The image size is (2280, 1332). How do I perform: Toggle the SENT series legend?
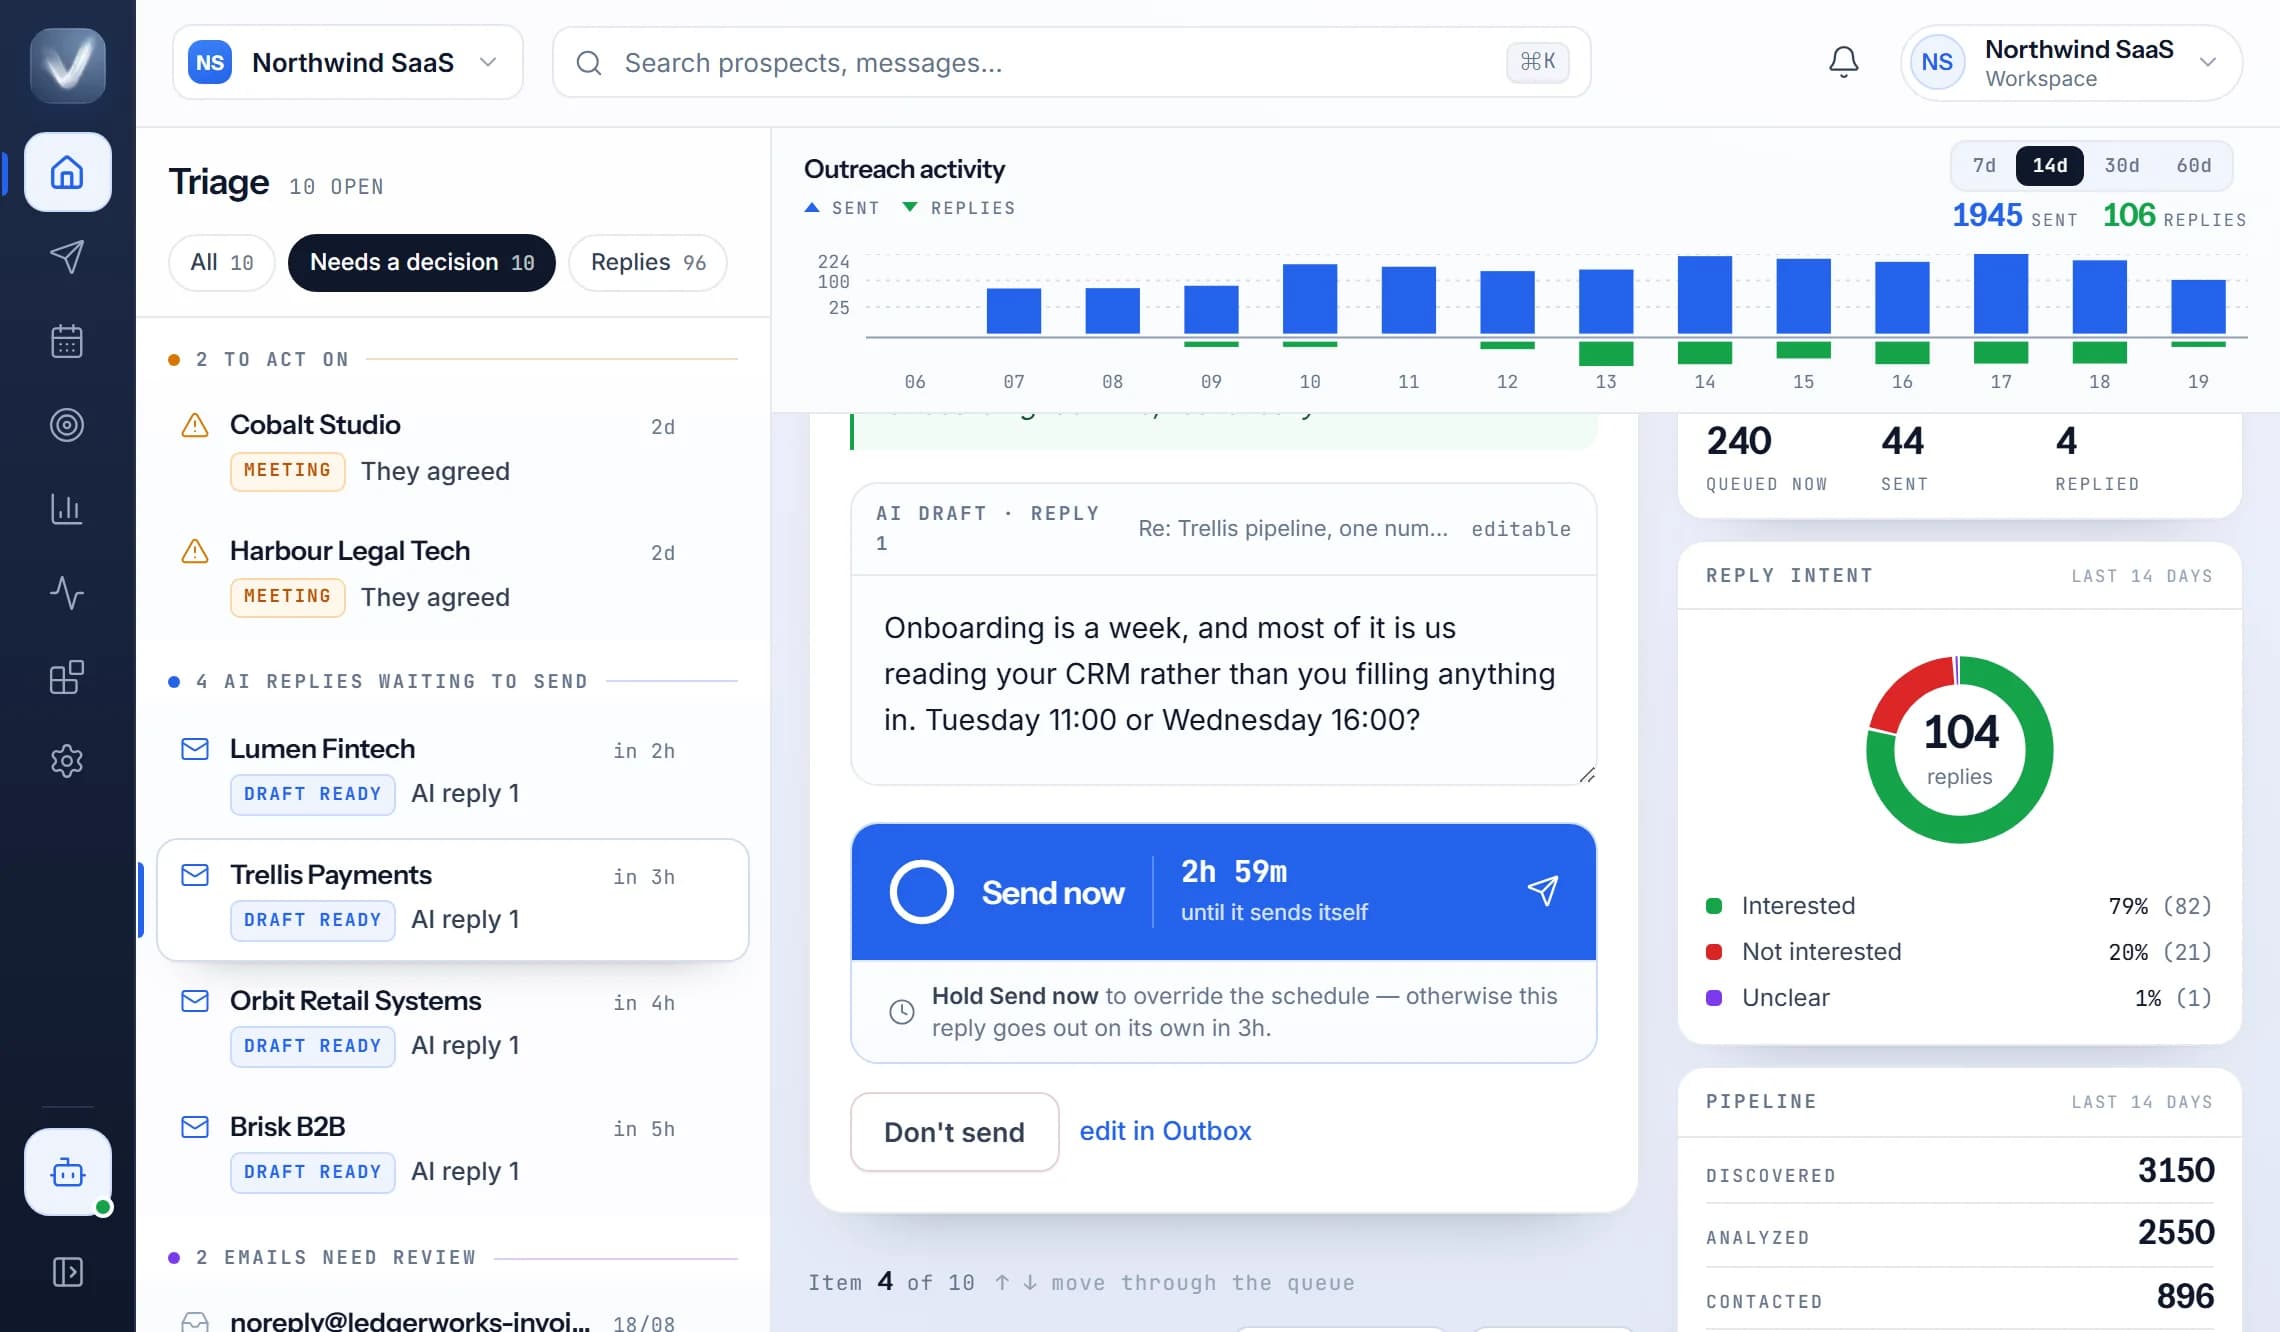point(842,208)
